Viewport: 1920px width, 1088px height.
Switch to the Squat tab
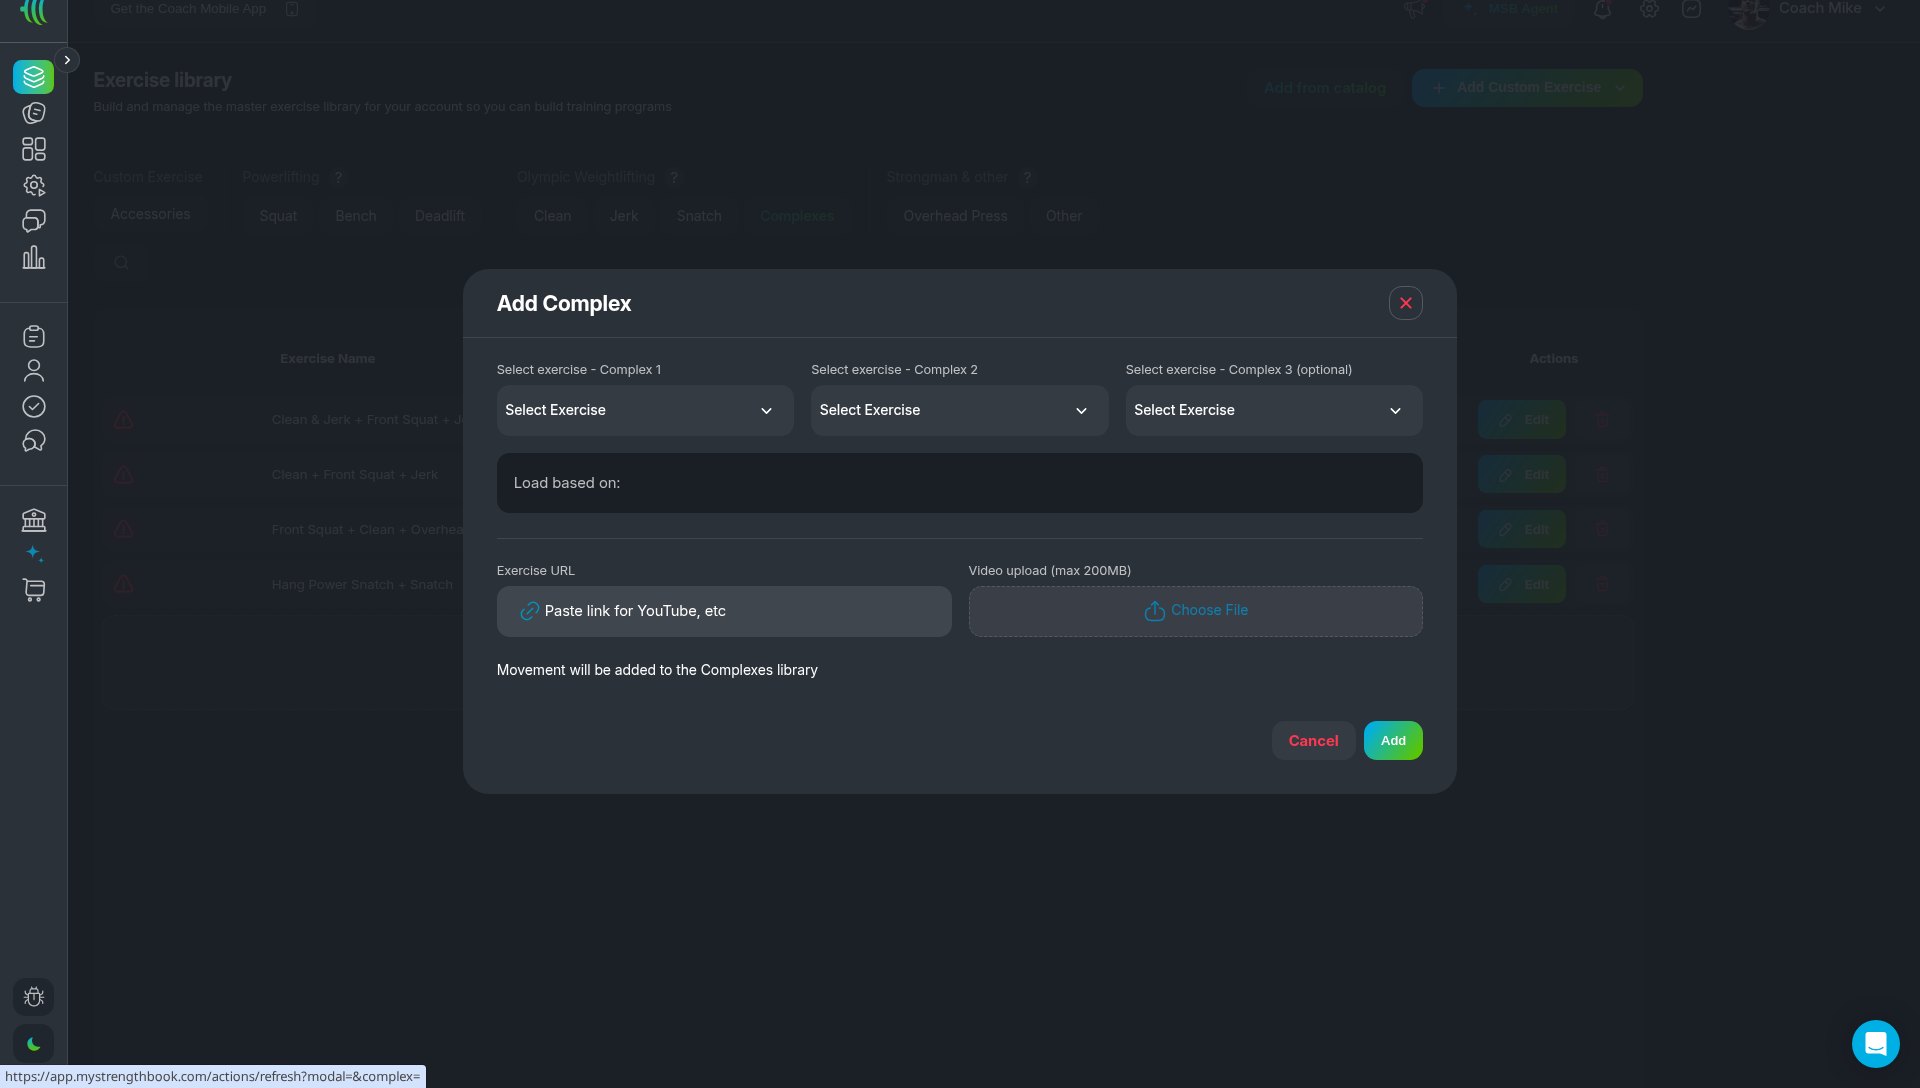(x=278, y=216)
